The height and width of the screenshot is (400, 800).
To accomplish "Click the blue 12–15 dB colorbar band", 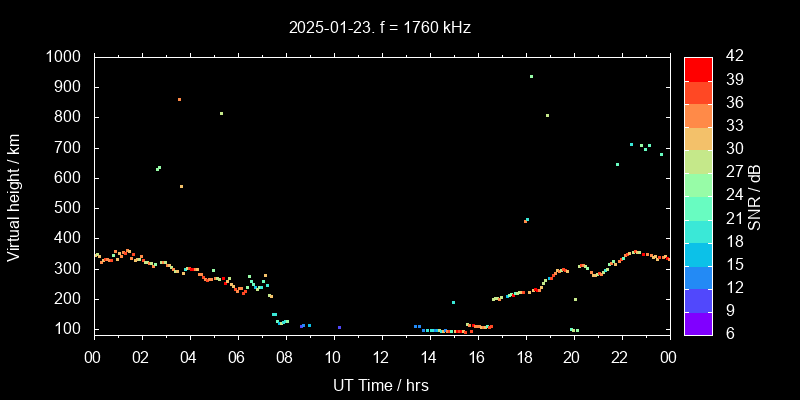I will pyautogui.click(x=698, y=276).
